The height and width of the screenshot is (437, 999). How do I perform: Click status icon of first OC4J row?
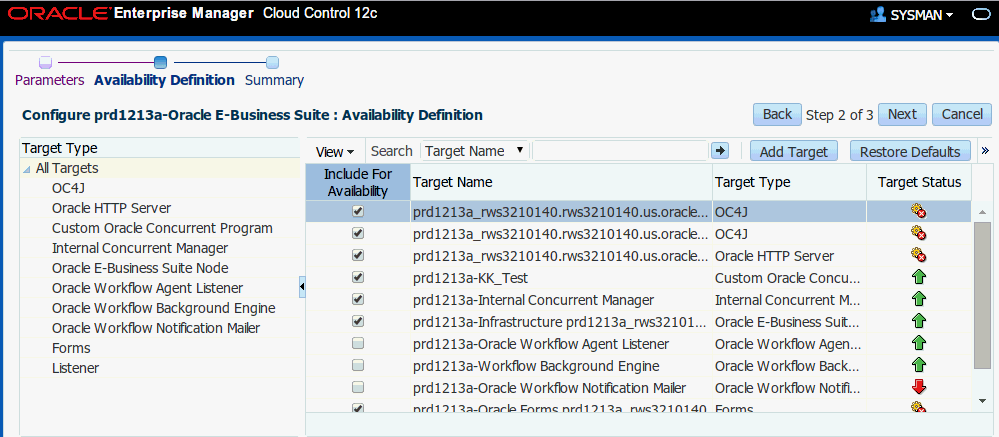click(x=919, y=211)
